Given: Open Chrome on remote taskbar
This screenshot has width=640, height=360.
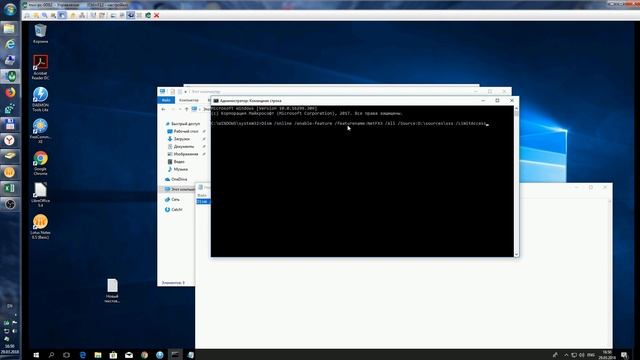Looking at the screenshot, I should [144, 355].
